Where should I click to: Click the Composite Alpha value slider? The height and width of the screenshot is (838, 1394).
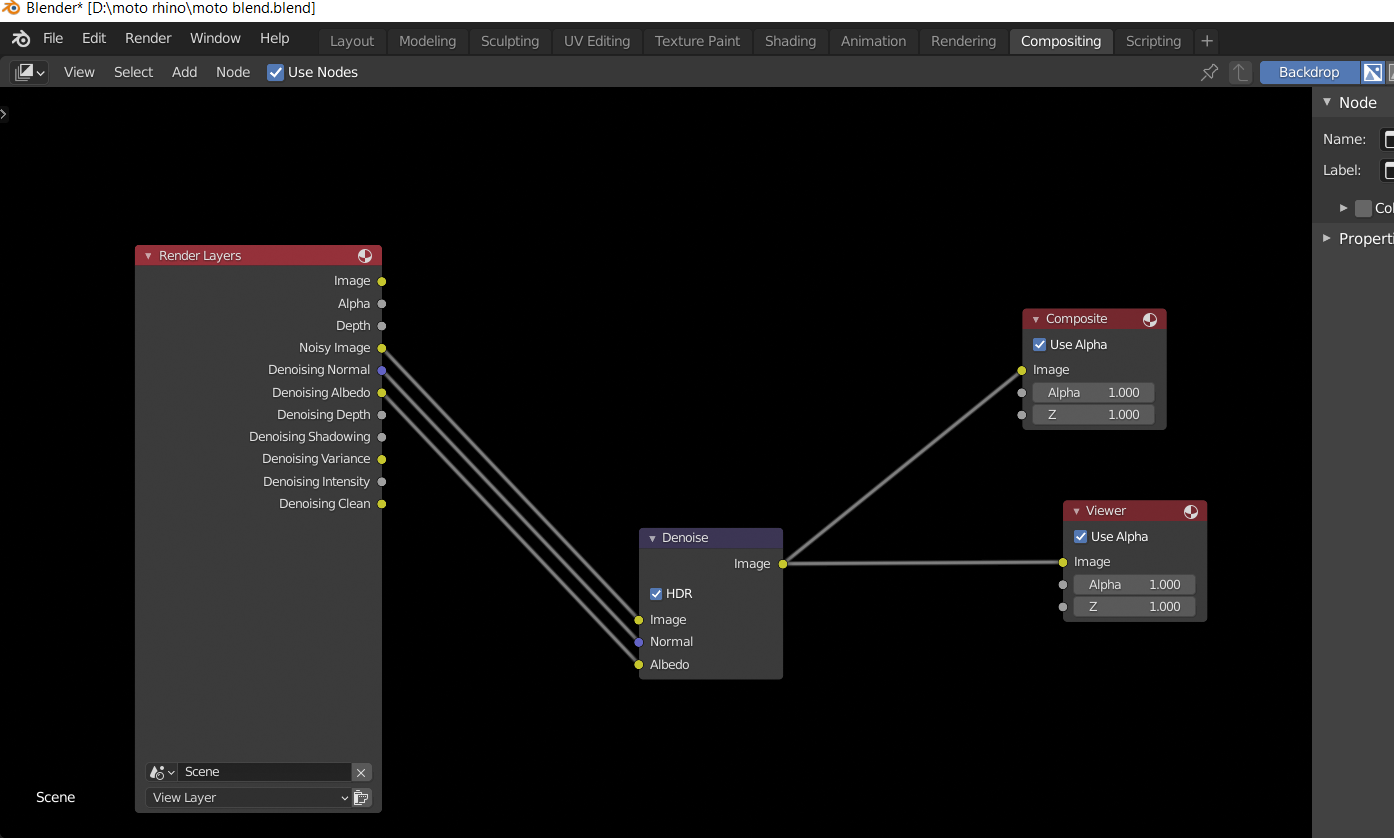coord(1093,393)
